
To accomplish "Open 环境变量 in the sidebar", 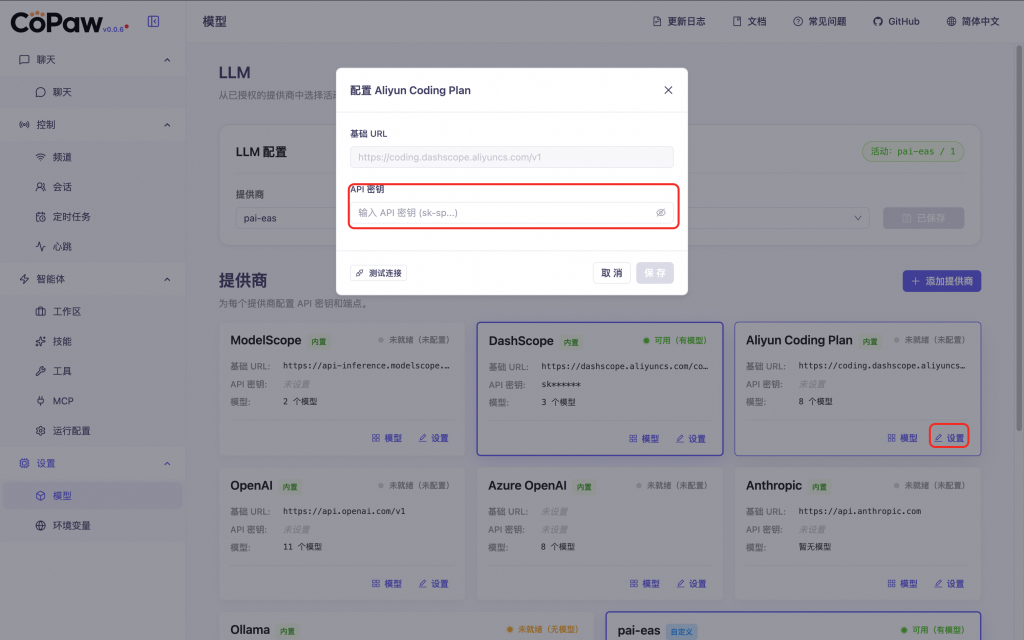I will [x=71, y=525].
